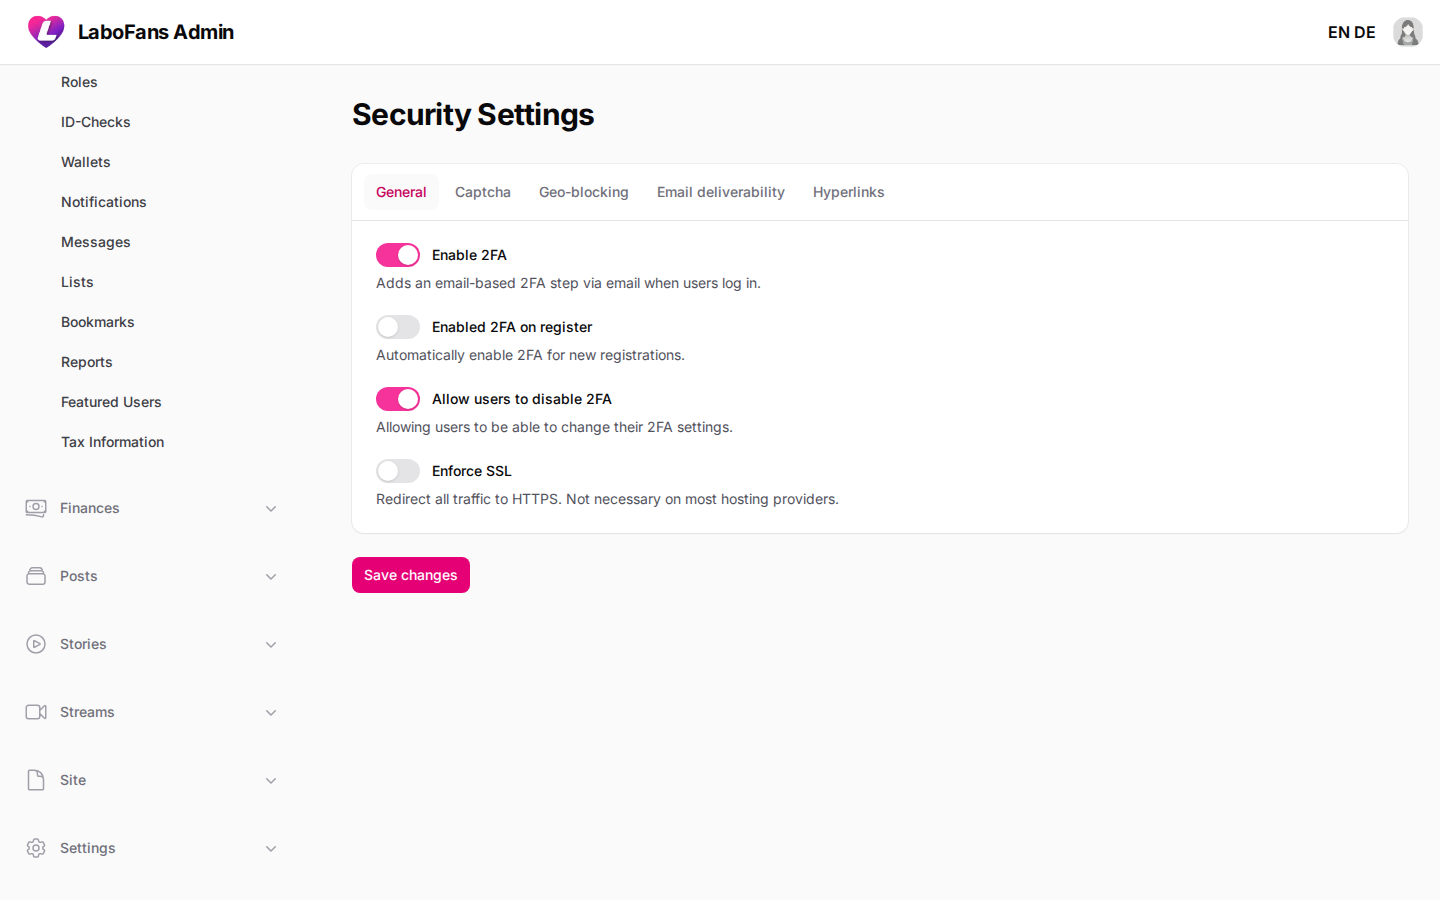Turn off the Enable 2FA switch
Viewport: 1440px width, 900px height.
[x=398, y=255]
